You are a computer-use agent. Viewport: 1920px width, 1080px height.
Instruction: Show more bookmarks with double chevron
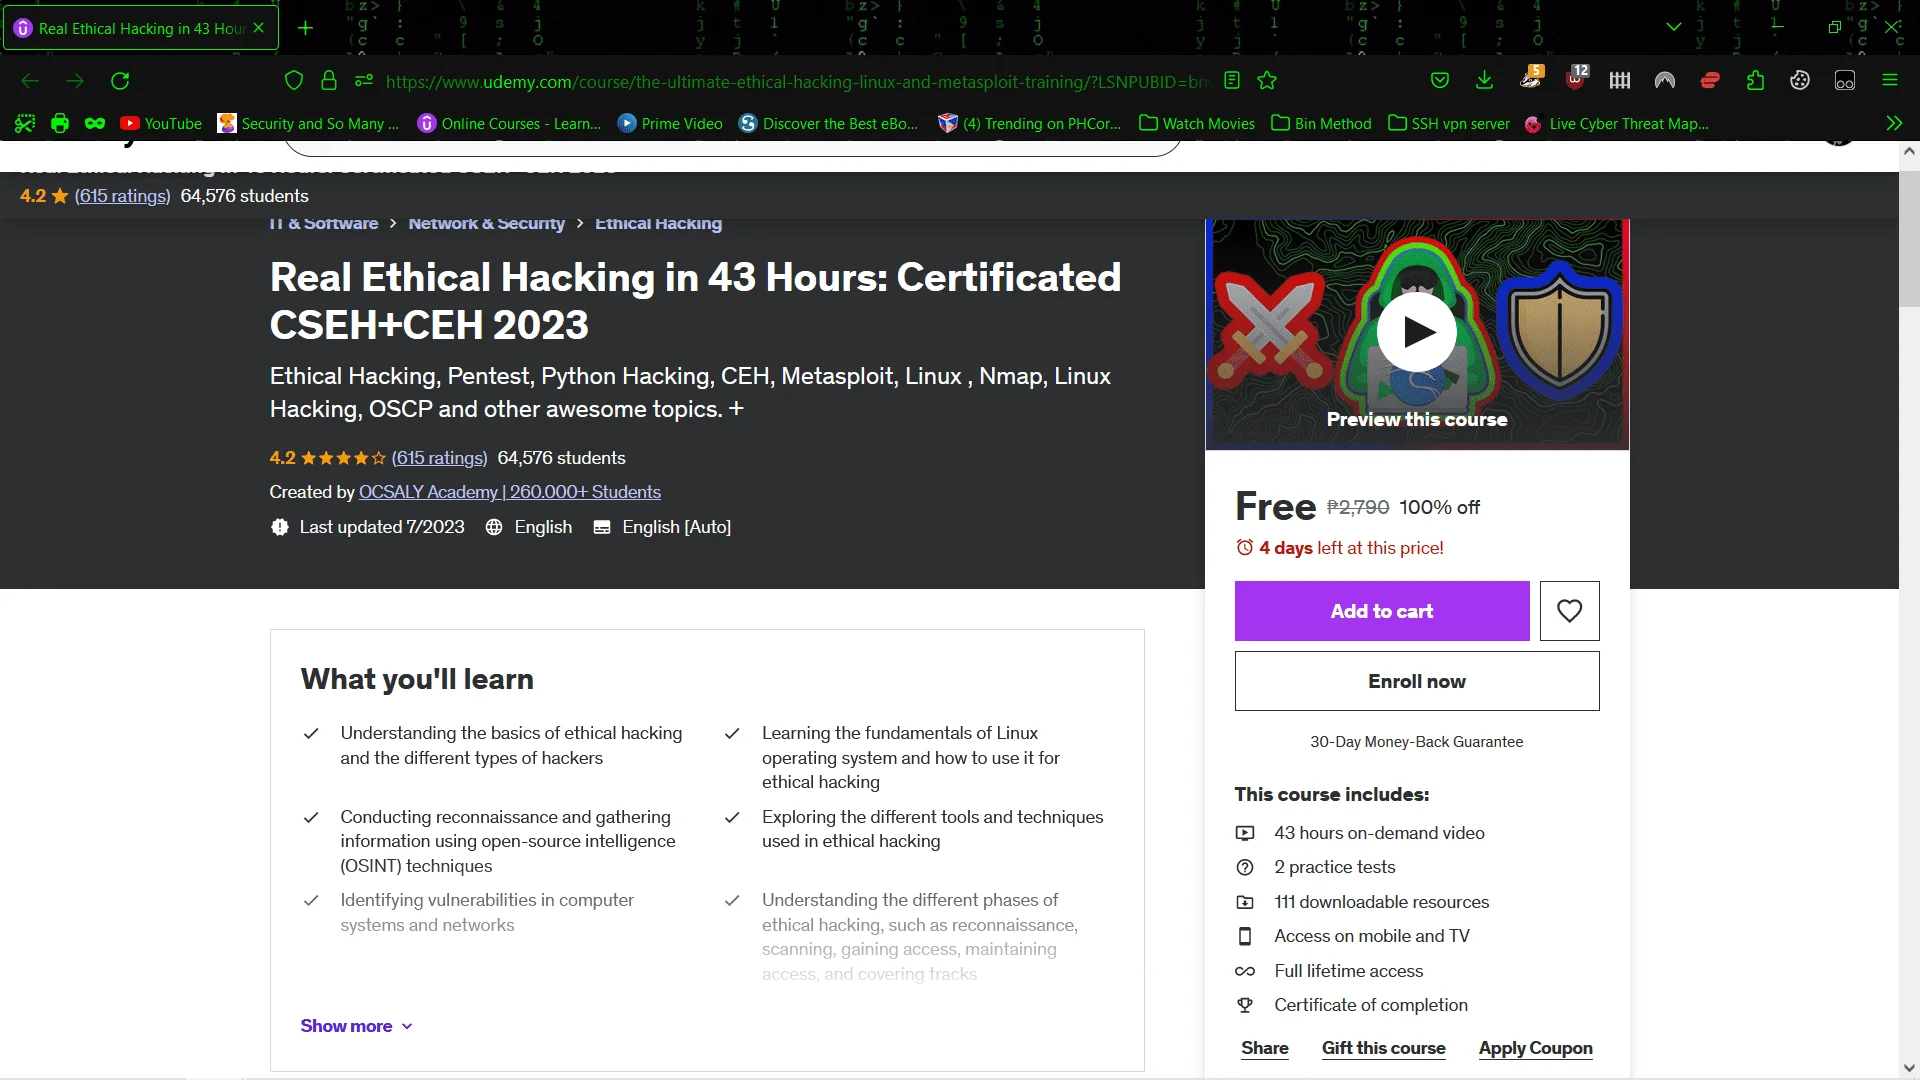1894,123
